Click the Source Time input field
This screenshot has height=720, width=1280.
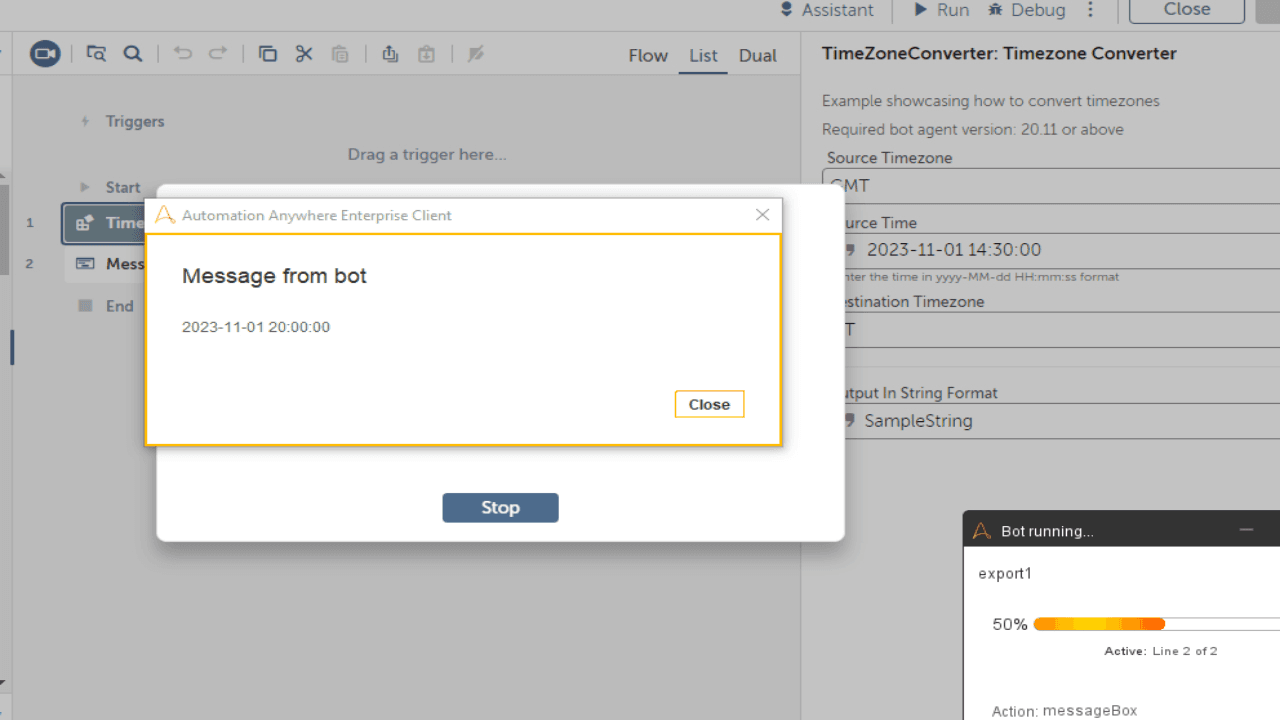(1050, 250)
